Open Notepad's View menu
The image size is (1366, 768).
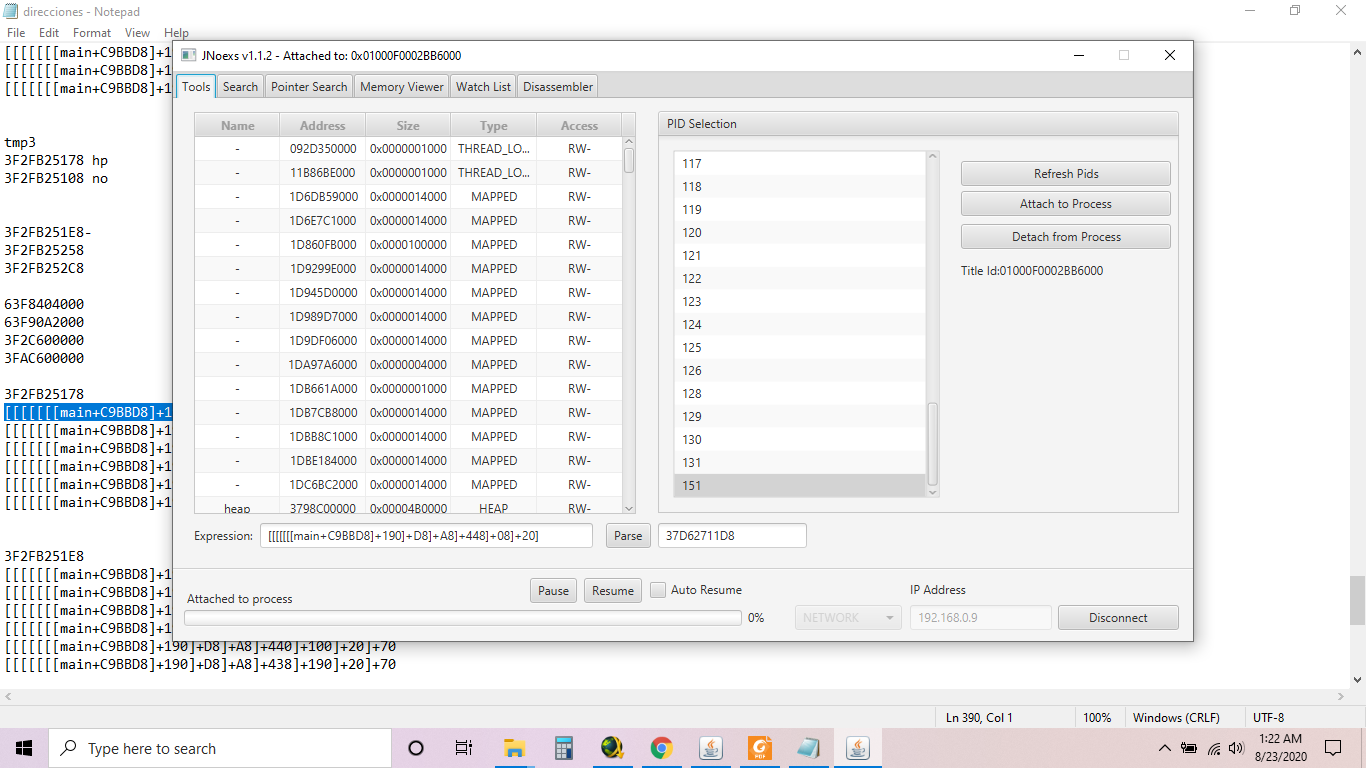tap(138, 33)
